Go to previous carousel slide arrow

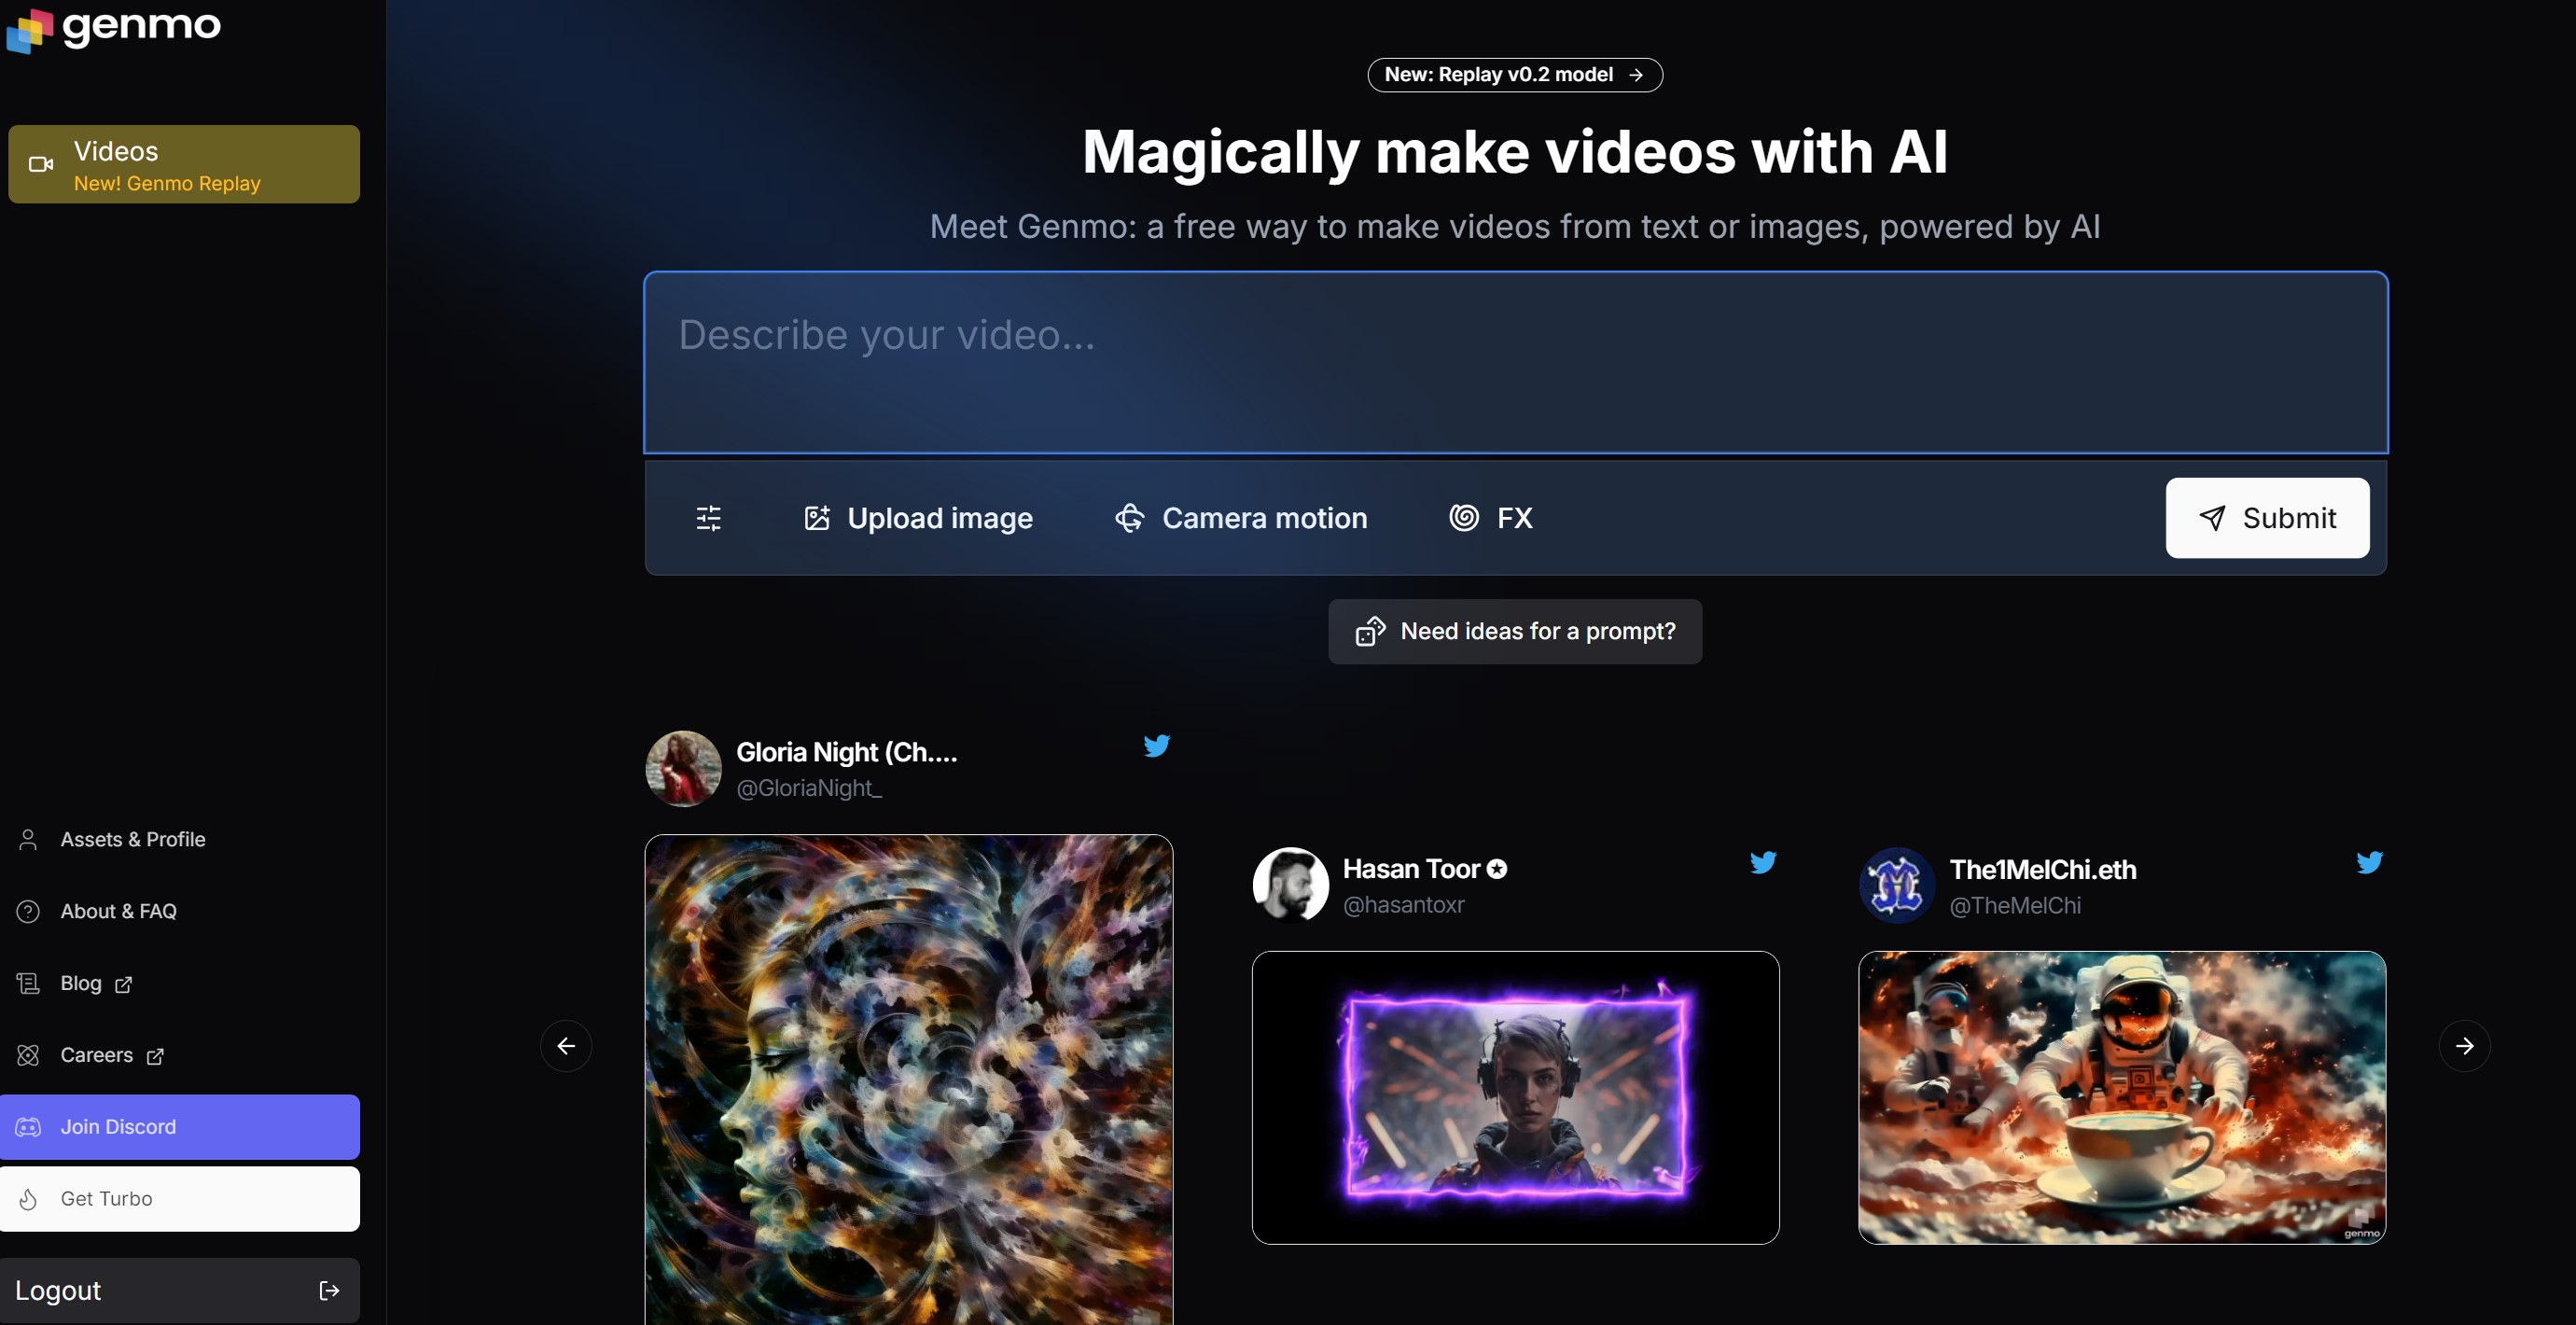tap(566, 1046)
